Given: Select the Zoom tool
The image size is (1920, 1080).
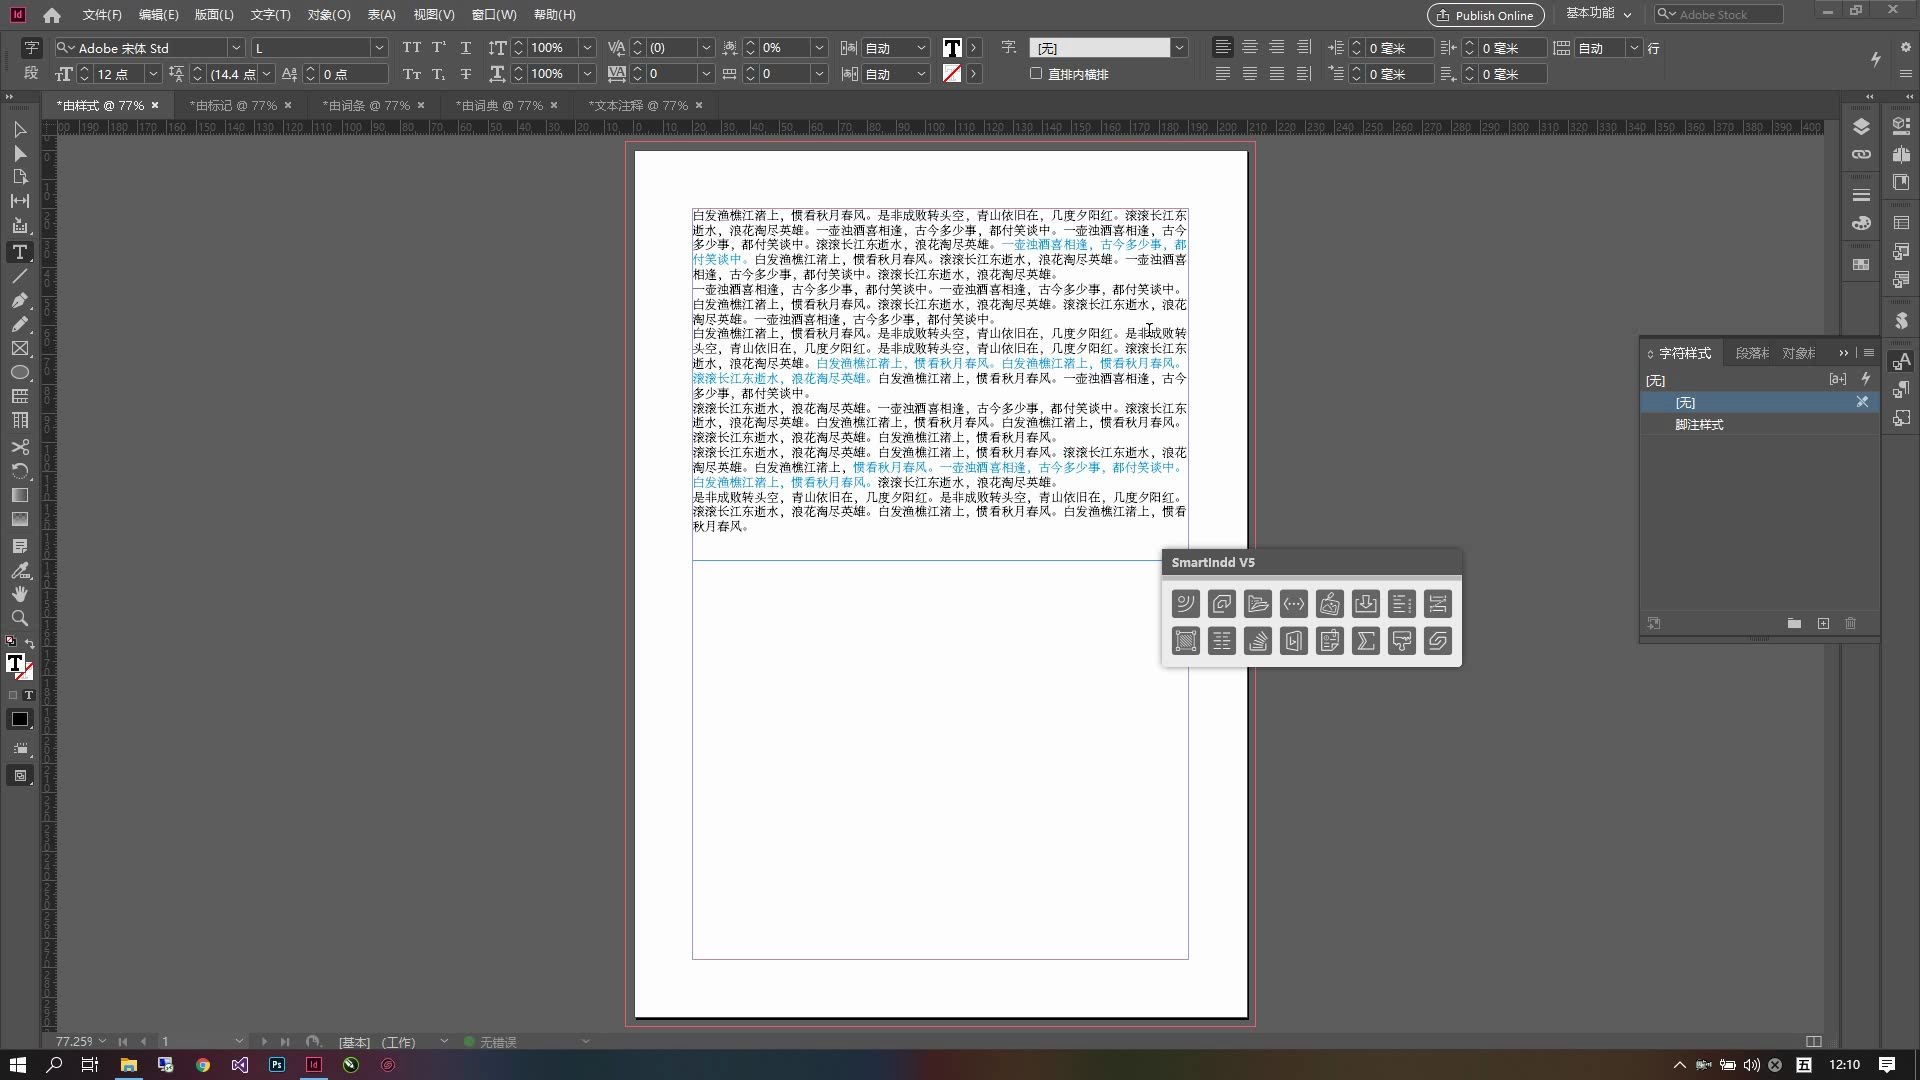Looking at the screenshot, I should pyautogui.click(x=20, y=618).
